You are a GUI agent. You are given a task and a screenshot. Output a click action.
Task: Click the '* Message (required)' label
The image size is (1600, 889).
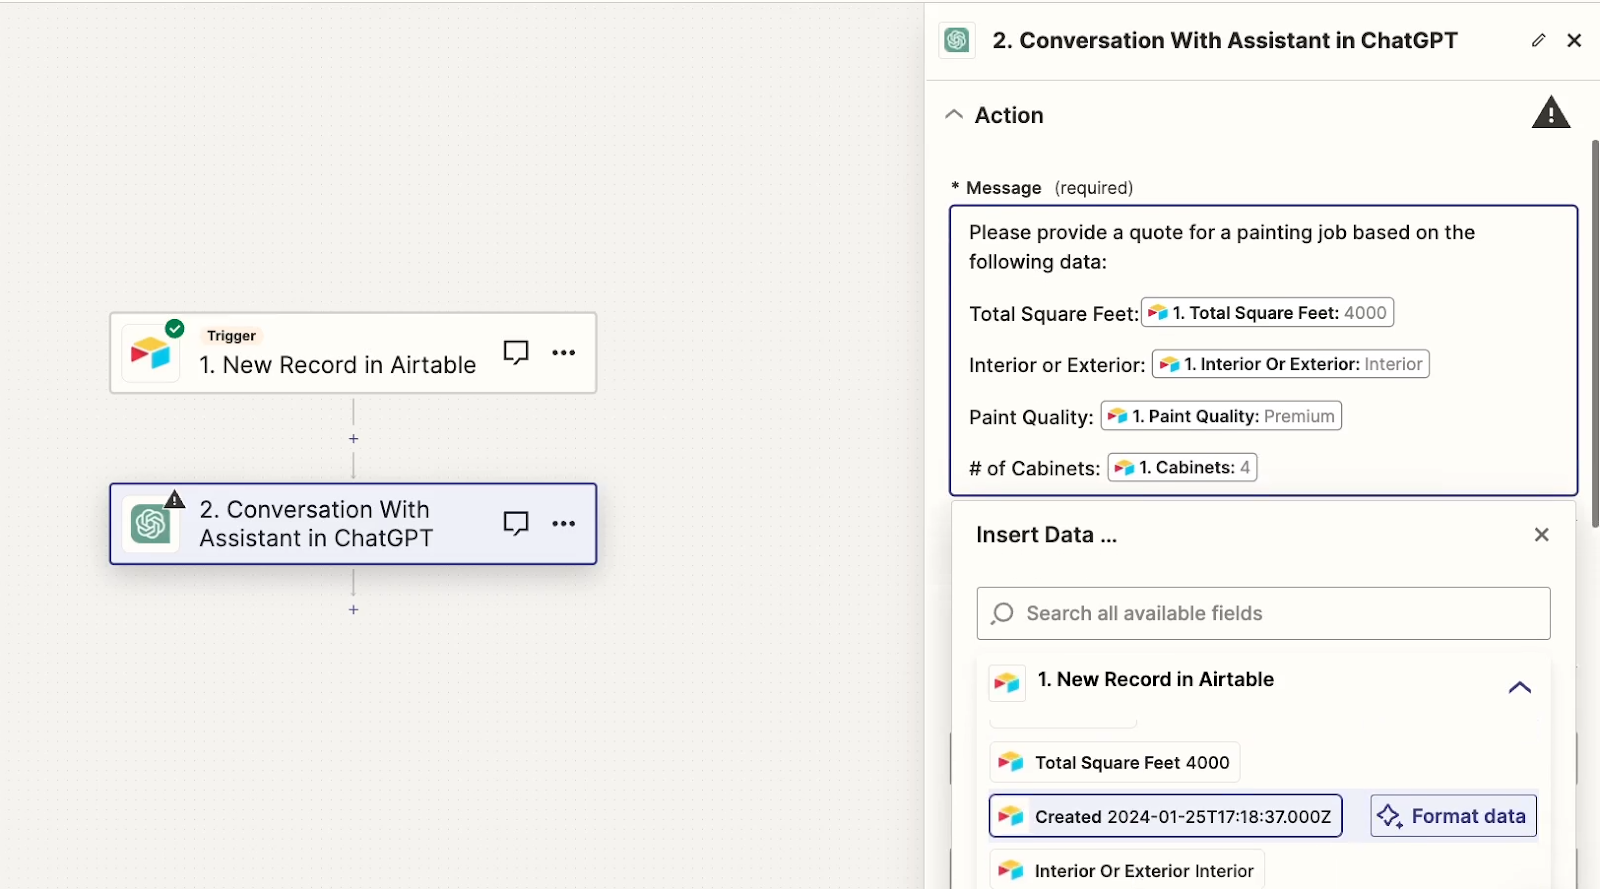click(1042, 188)
